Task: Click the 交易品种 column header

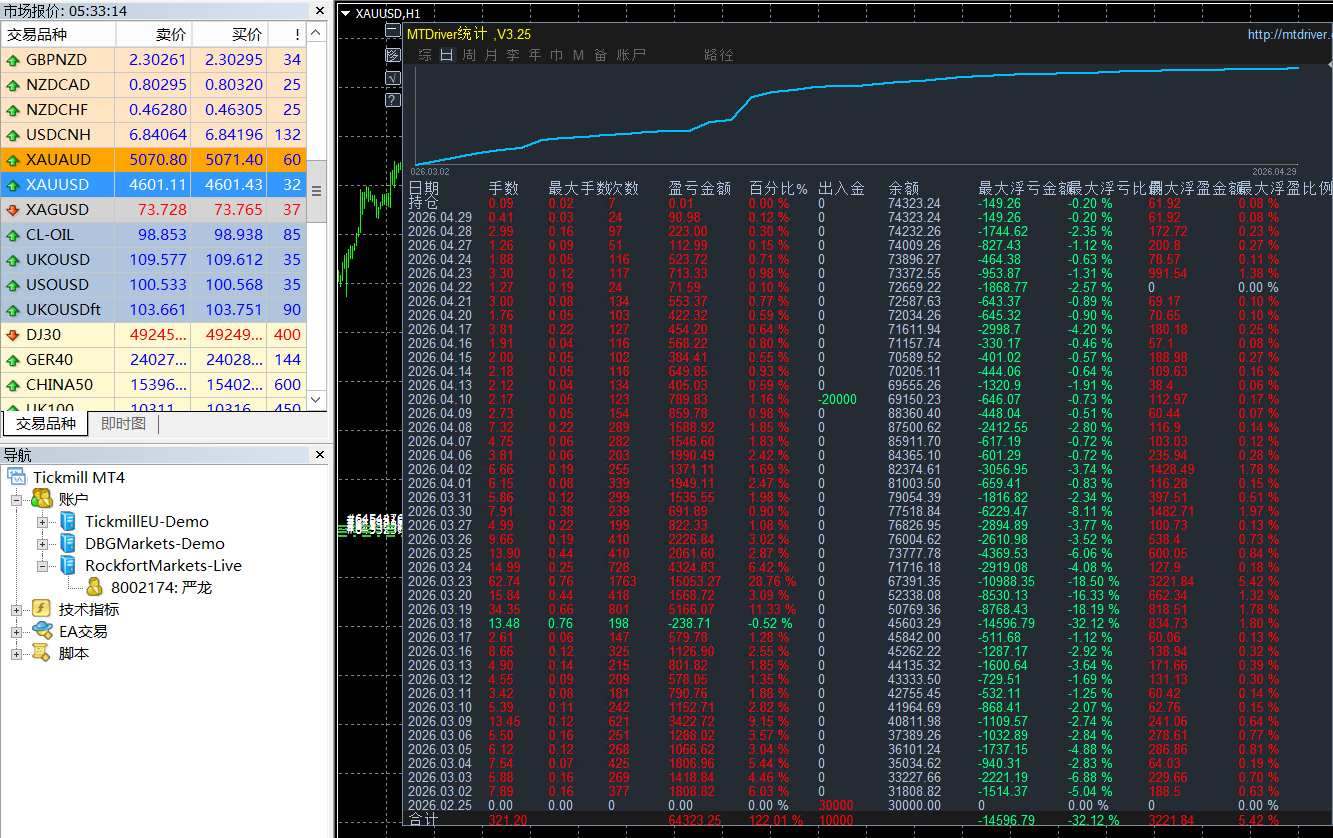Action: (x=58, y=34)
